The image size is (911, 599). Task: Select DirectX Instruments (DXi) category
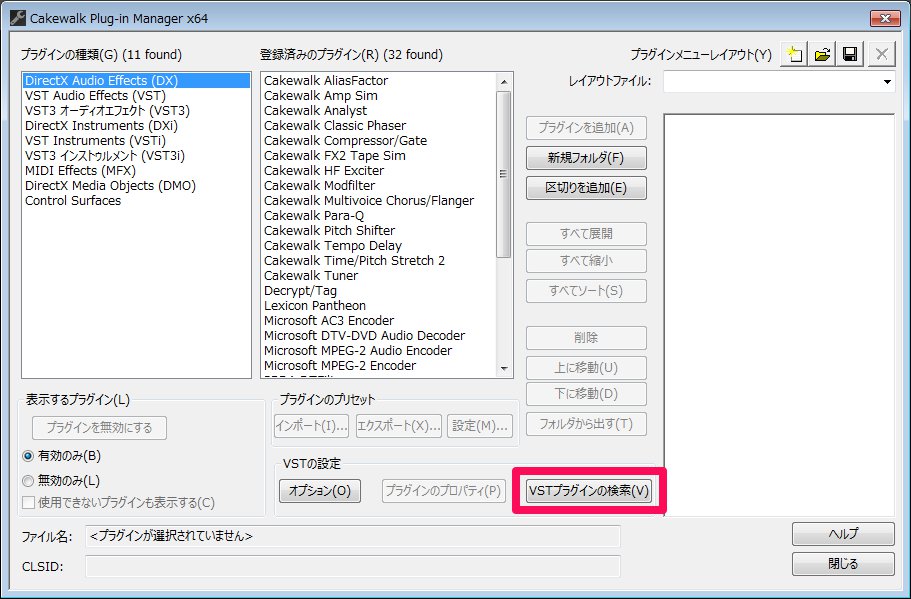(136, 126)
